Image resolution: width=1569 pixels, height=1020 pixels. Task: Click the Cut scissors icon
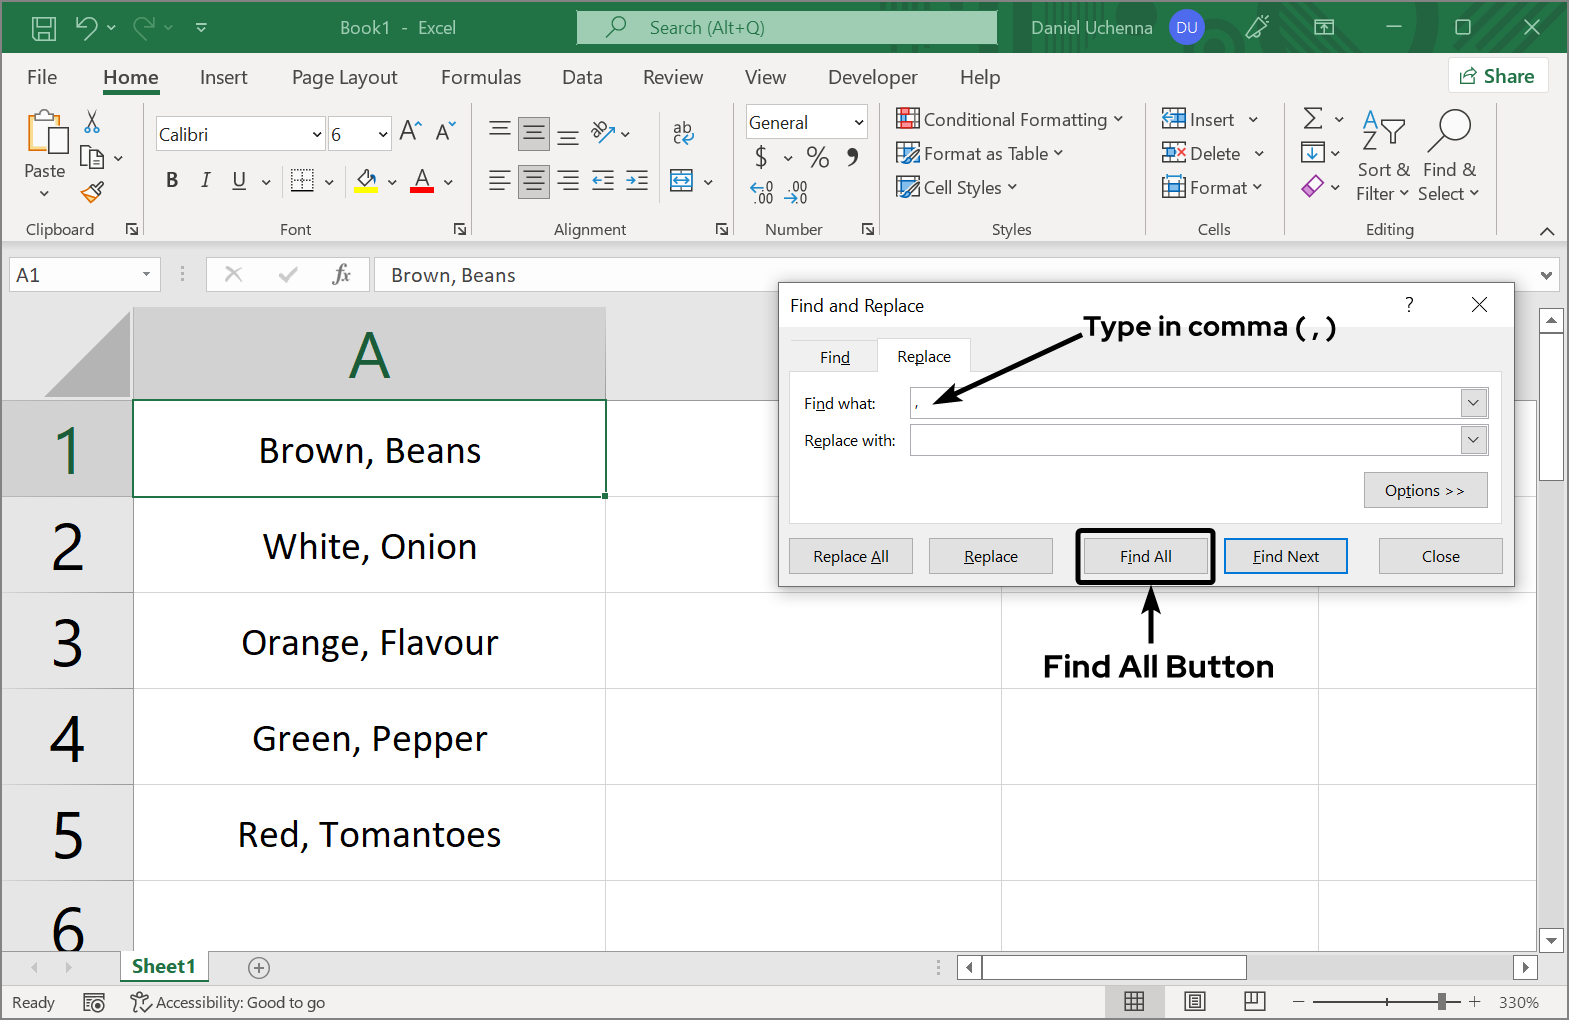92,122
